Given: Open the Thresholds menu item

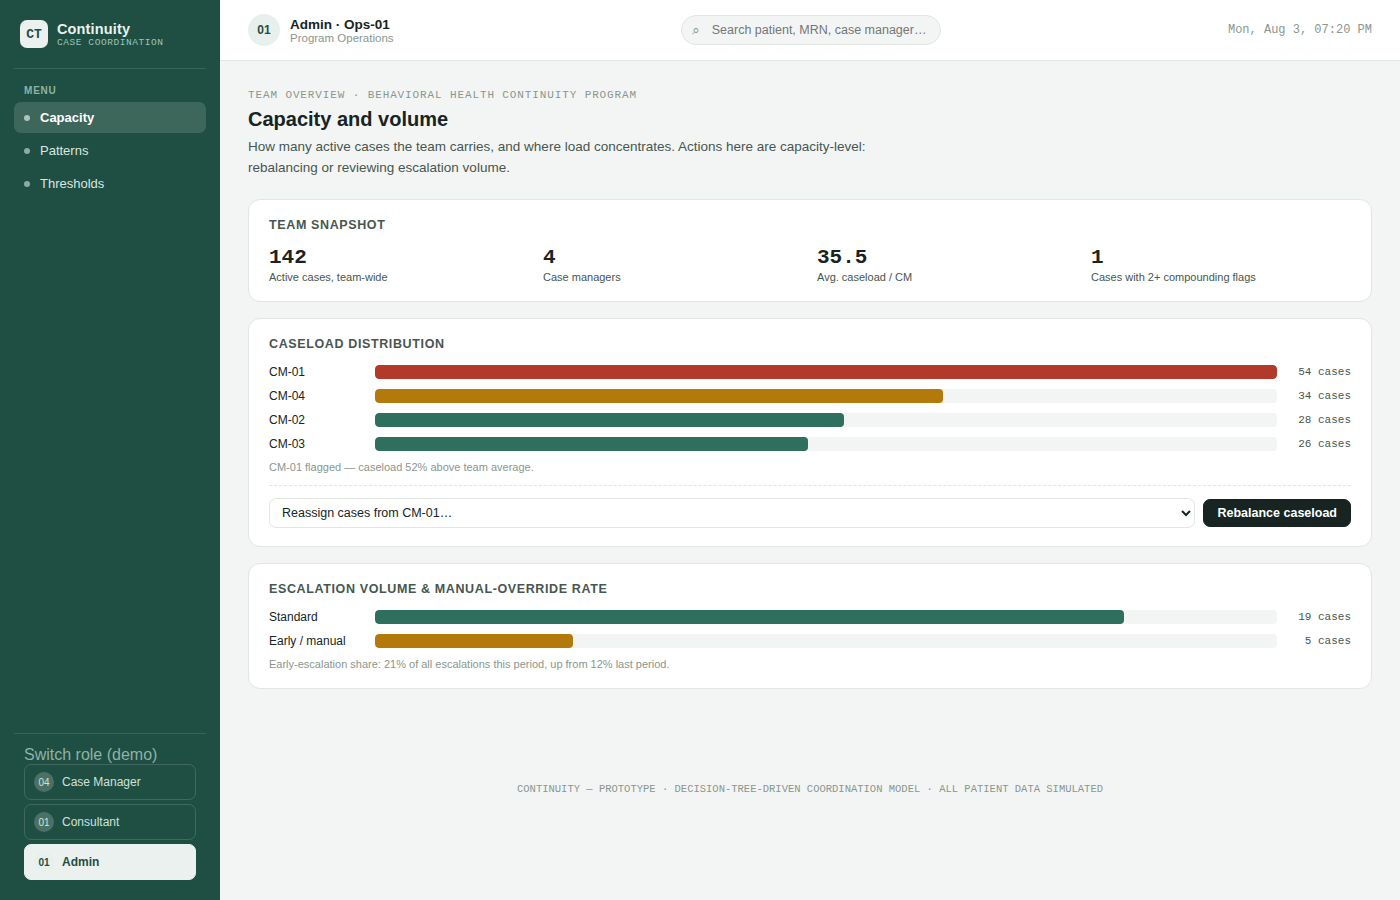Looking at the screenshot, I should click(x=110, y=184).
